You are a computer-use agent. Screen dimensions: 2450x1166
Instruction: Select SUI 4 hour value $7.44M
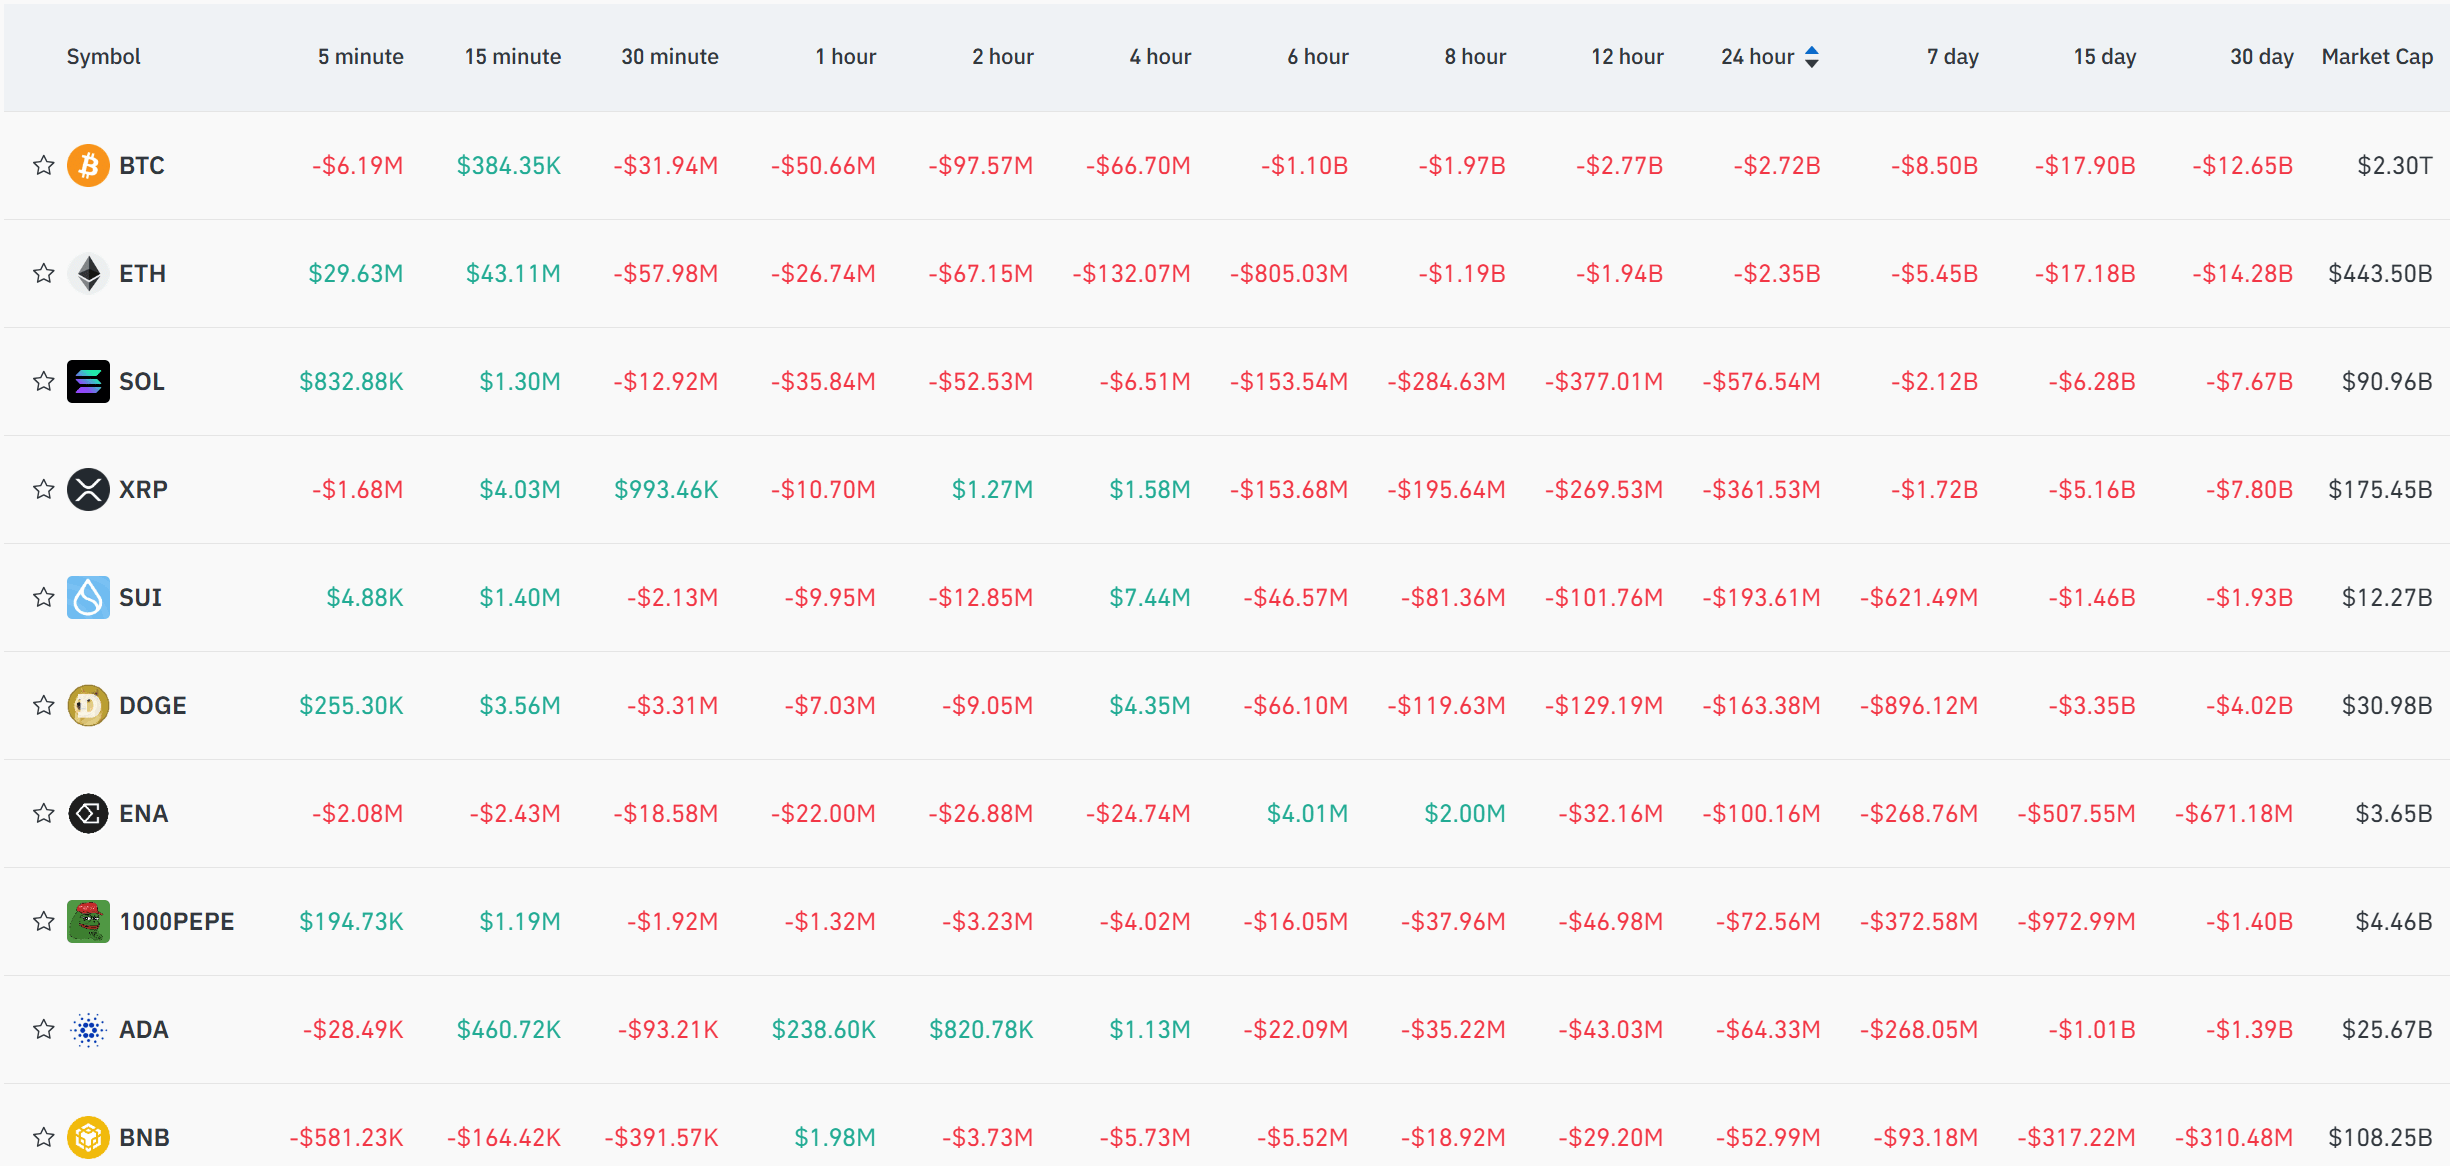tap(1150, 598)
